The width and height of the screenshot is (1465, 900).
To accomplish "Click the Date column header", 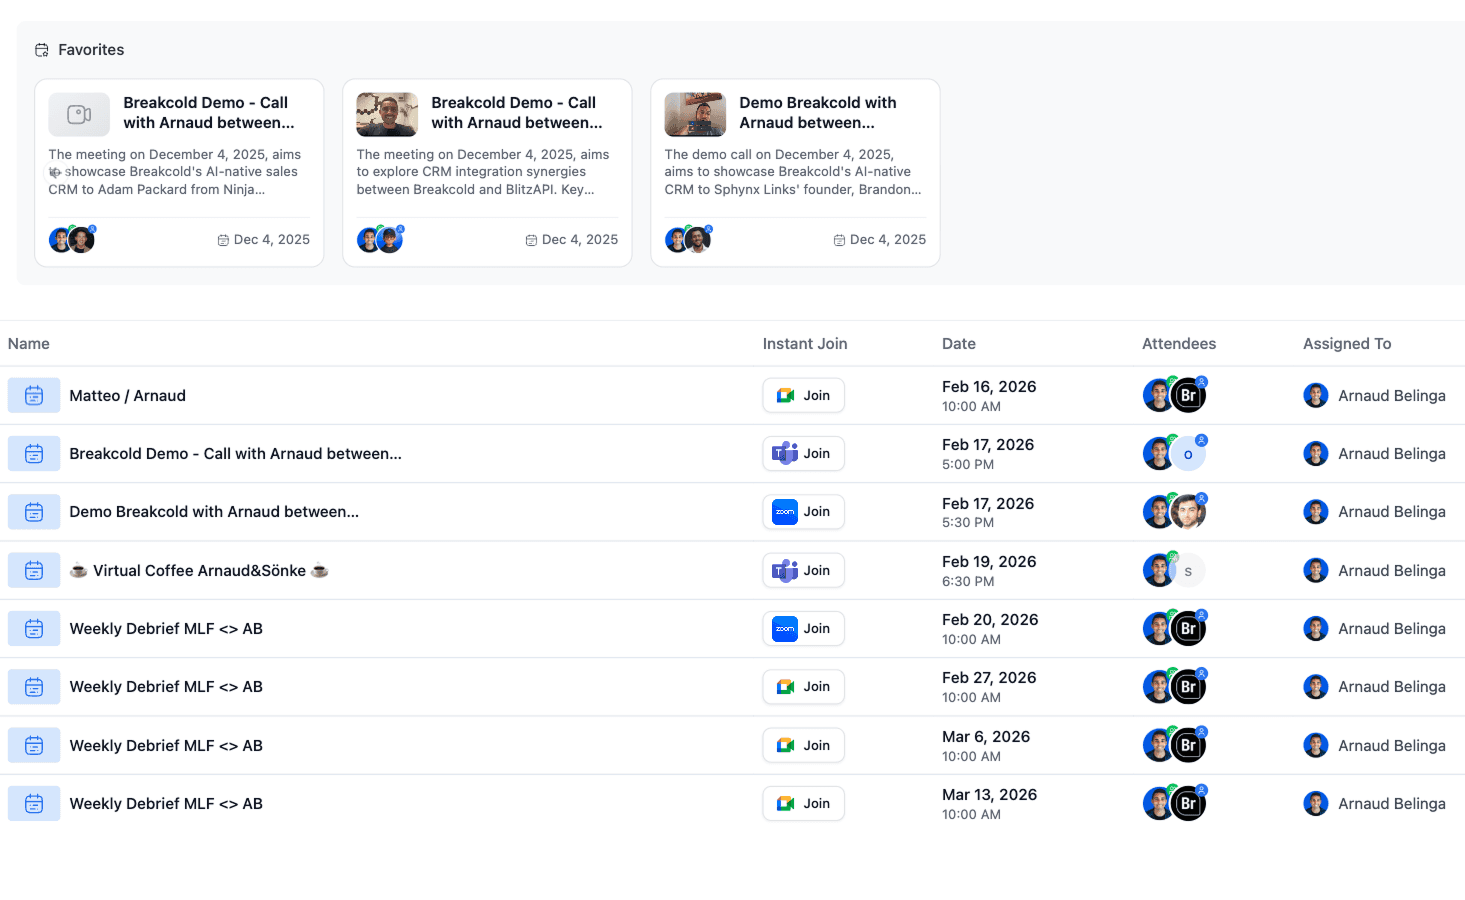I will pos(958,343).
